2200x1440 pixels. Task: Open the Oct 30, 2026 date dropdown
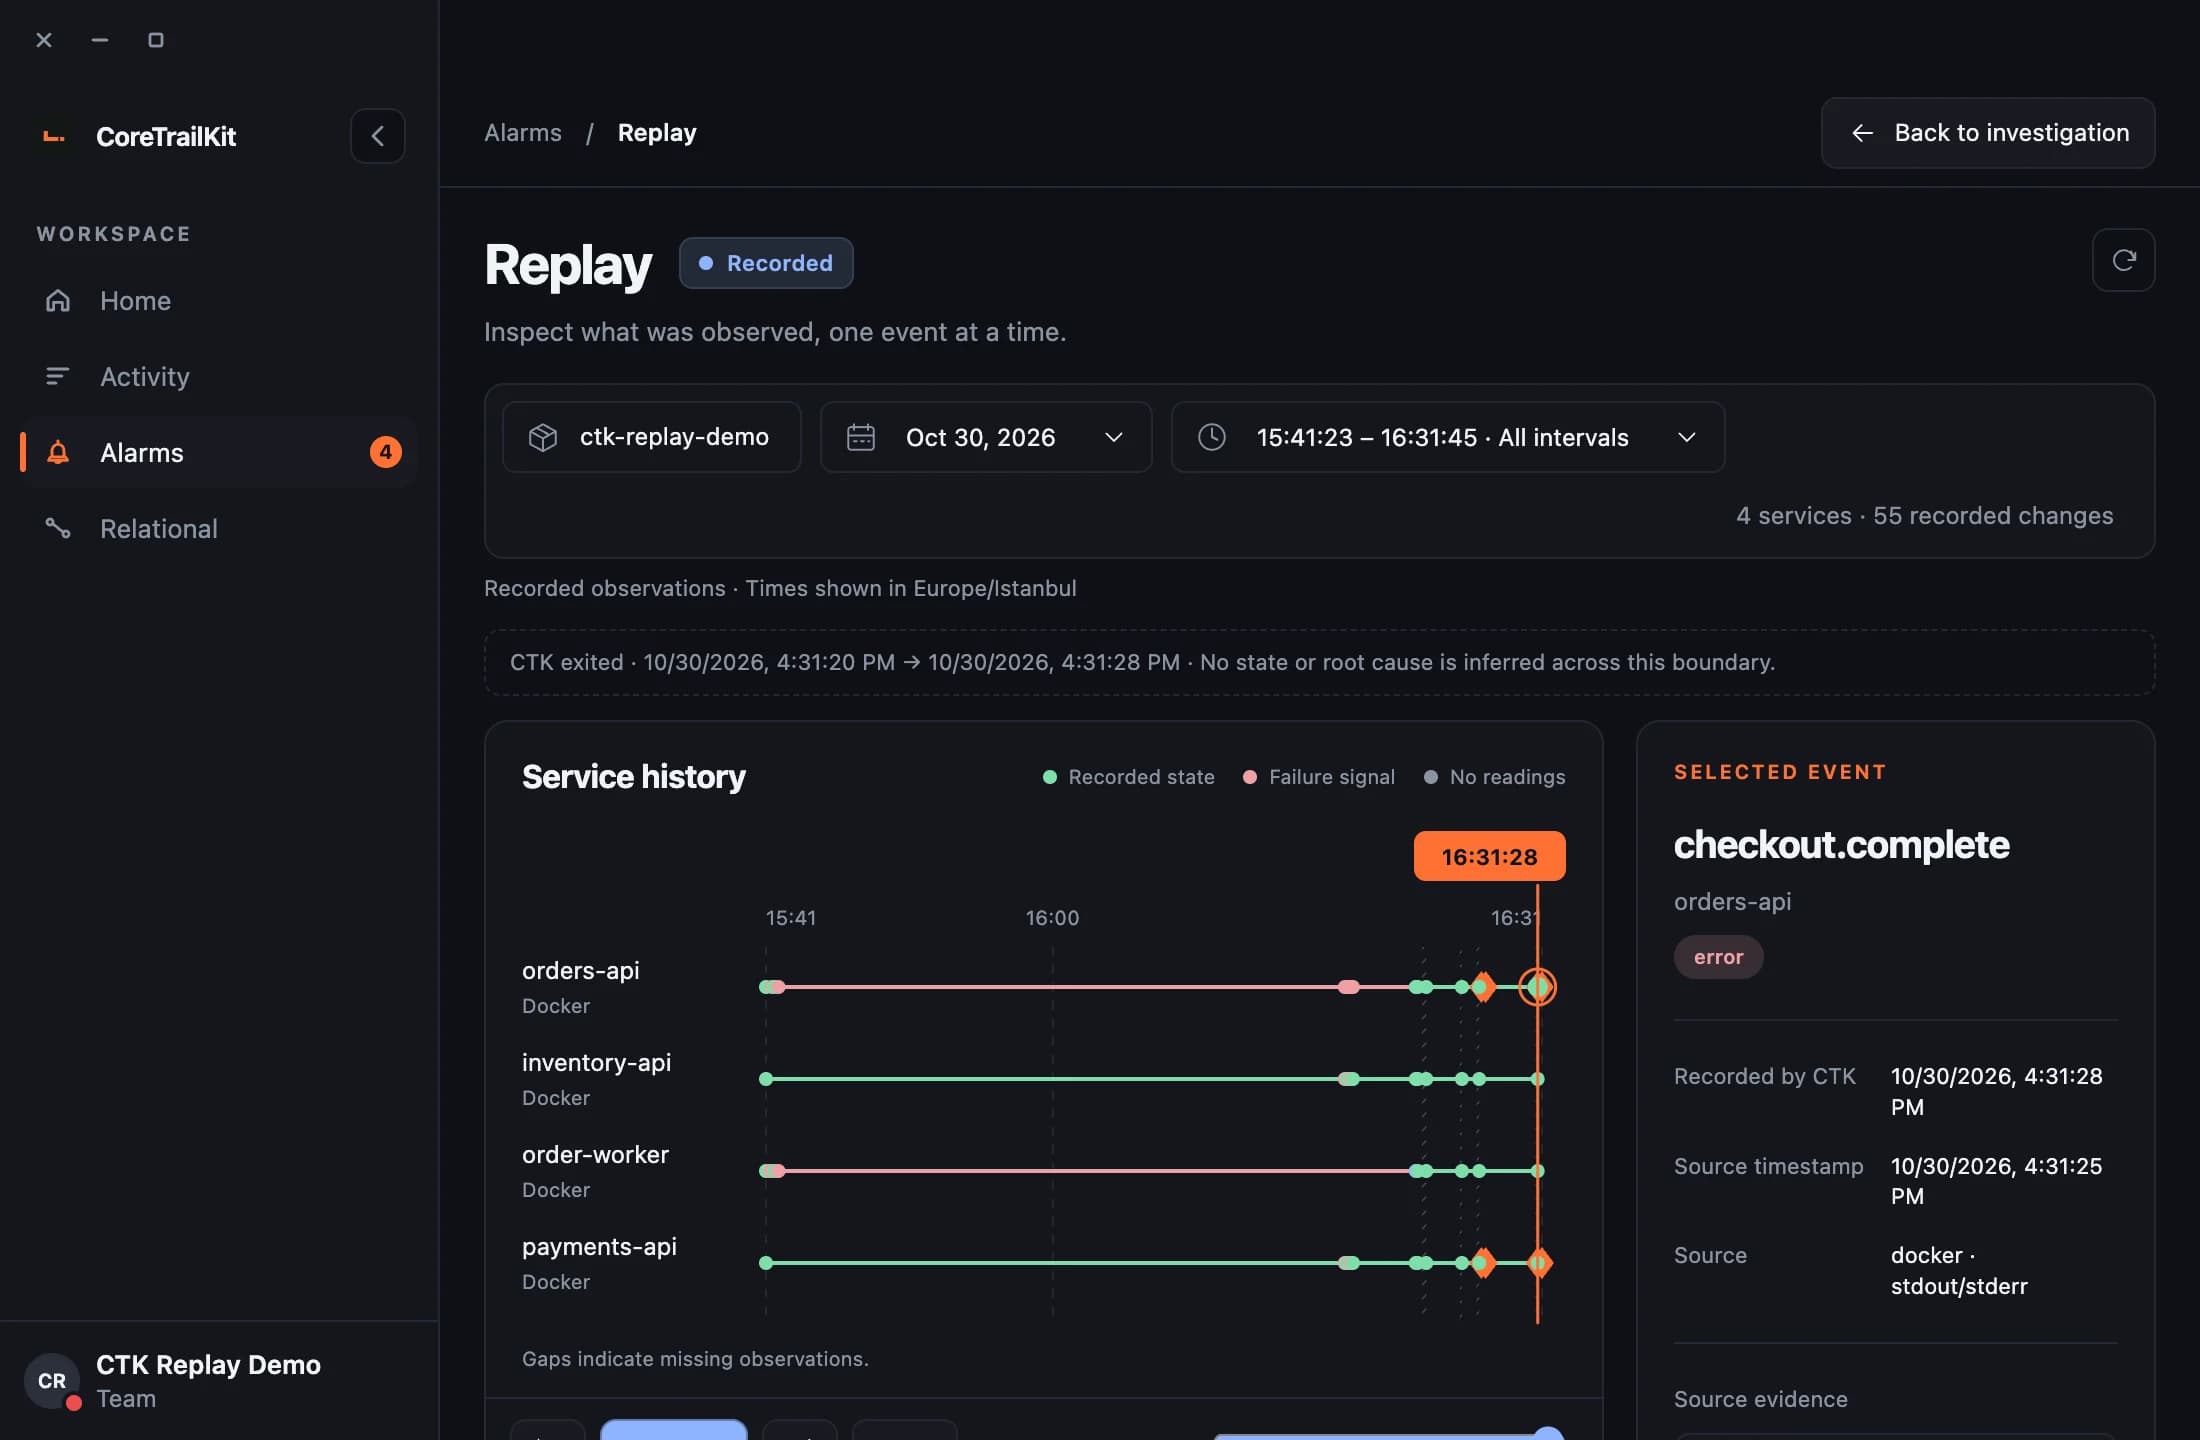[985, 437]
